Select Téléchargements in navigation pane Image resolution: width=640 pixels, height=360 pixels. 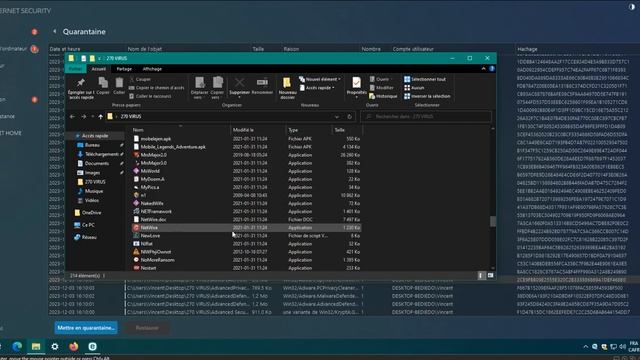(x=101, y=154)
